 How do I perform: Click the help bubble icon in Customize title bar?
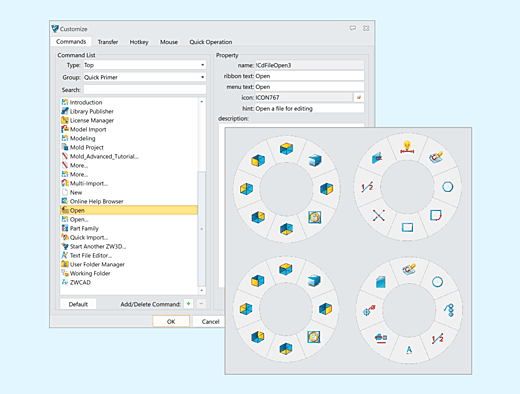click(353, 28)
